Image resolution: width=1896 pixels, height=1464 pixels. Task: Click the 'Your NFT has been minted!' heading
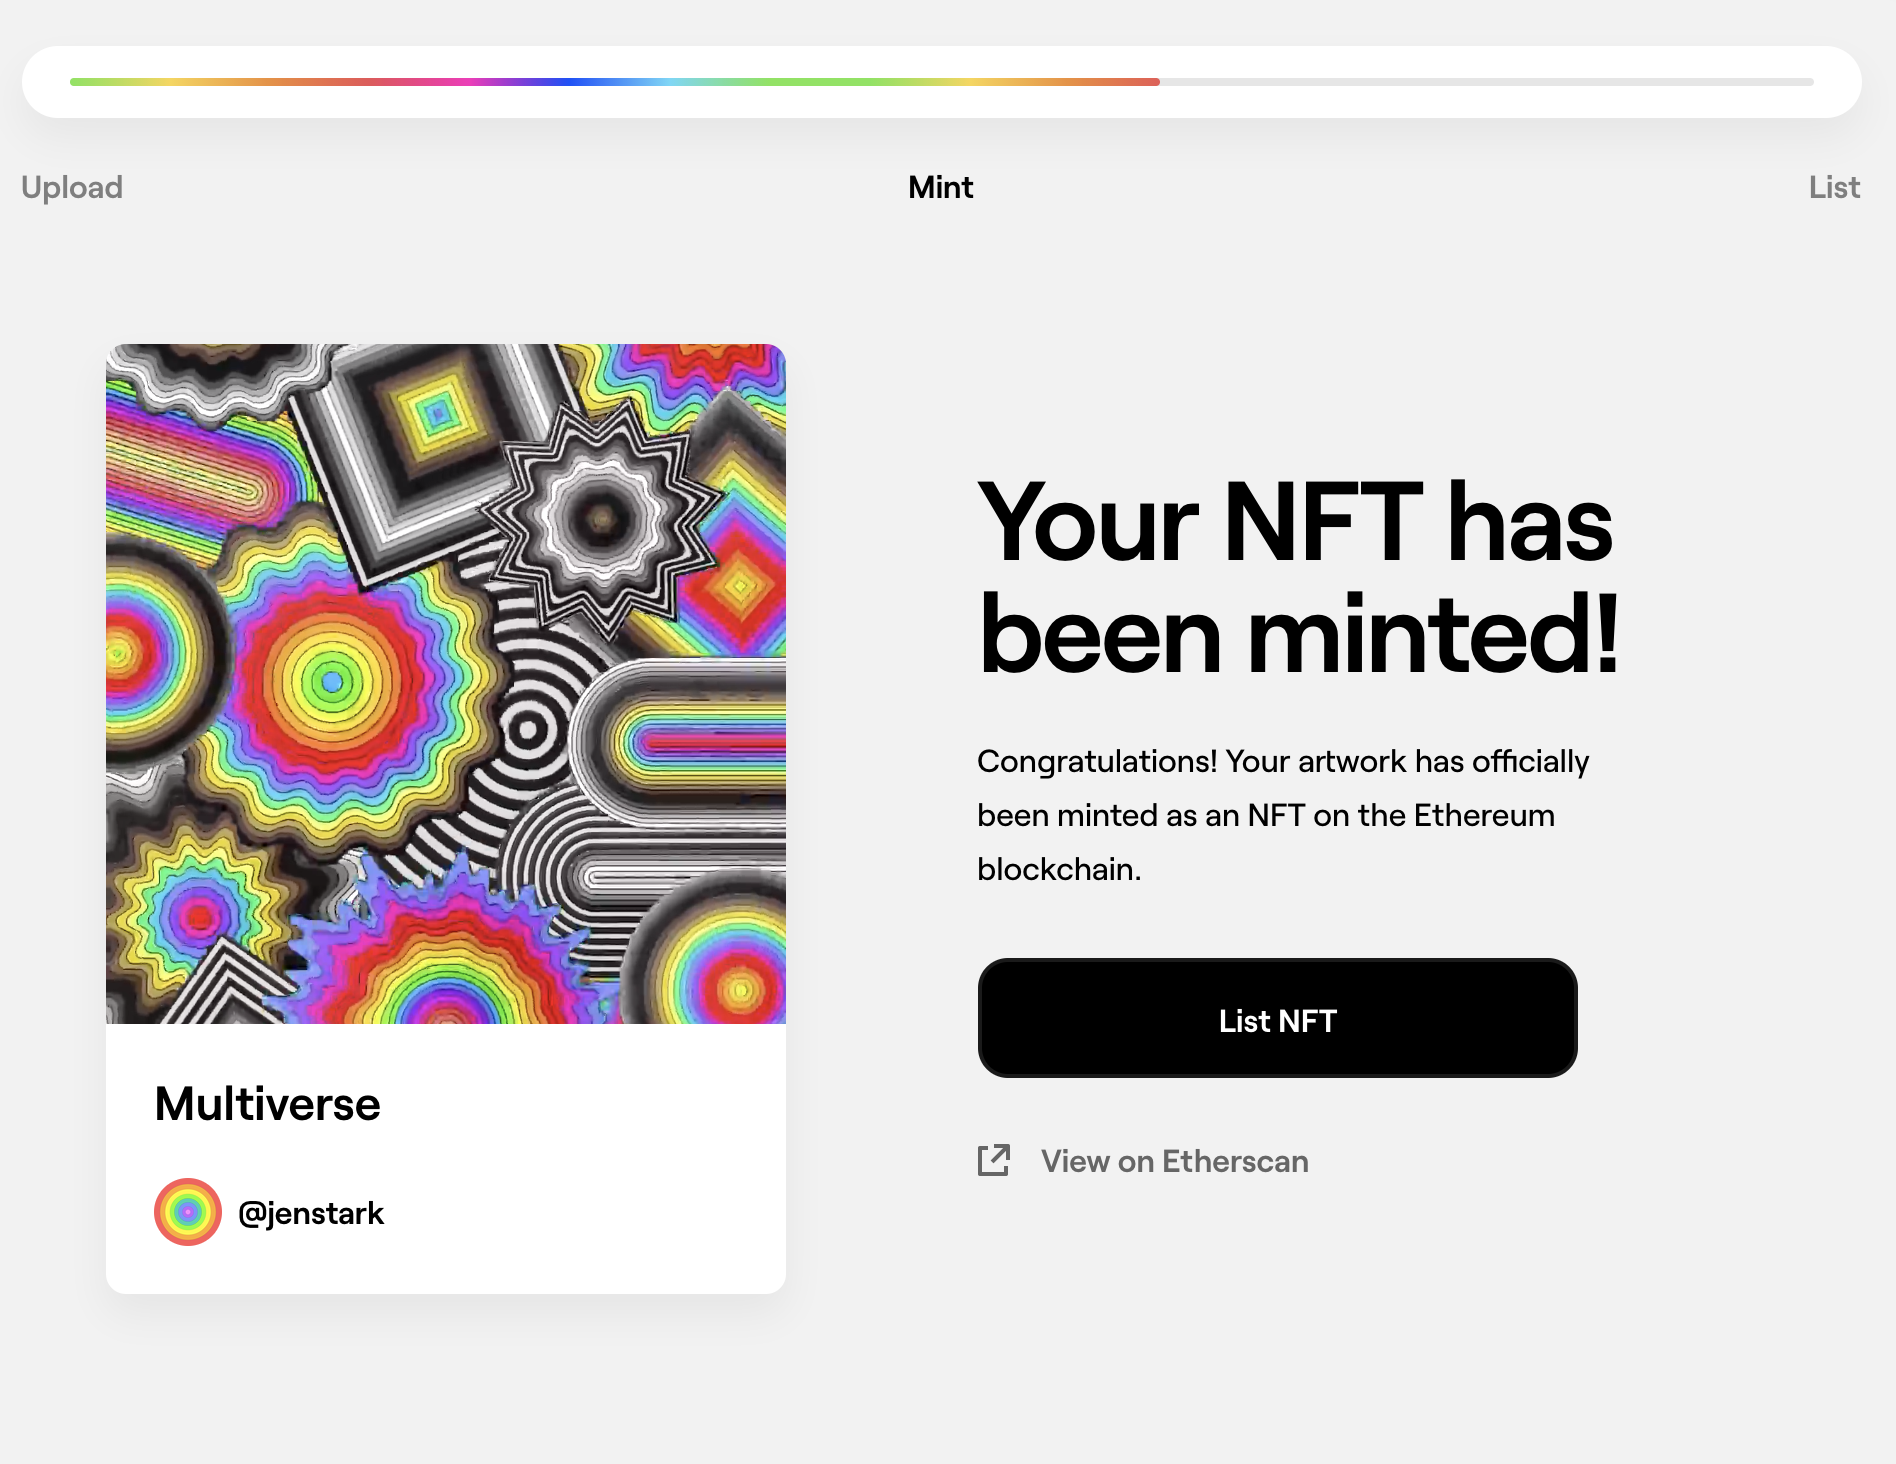click(1298, 578)
